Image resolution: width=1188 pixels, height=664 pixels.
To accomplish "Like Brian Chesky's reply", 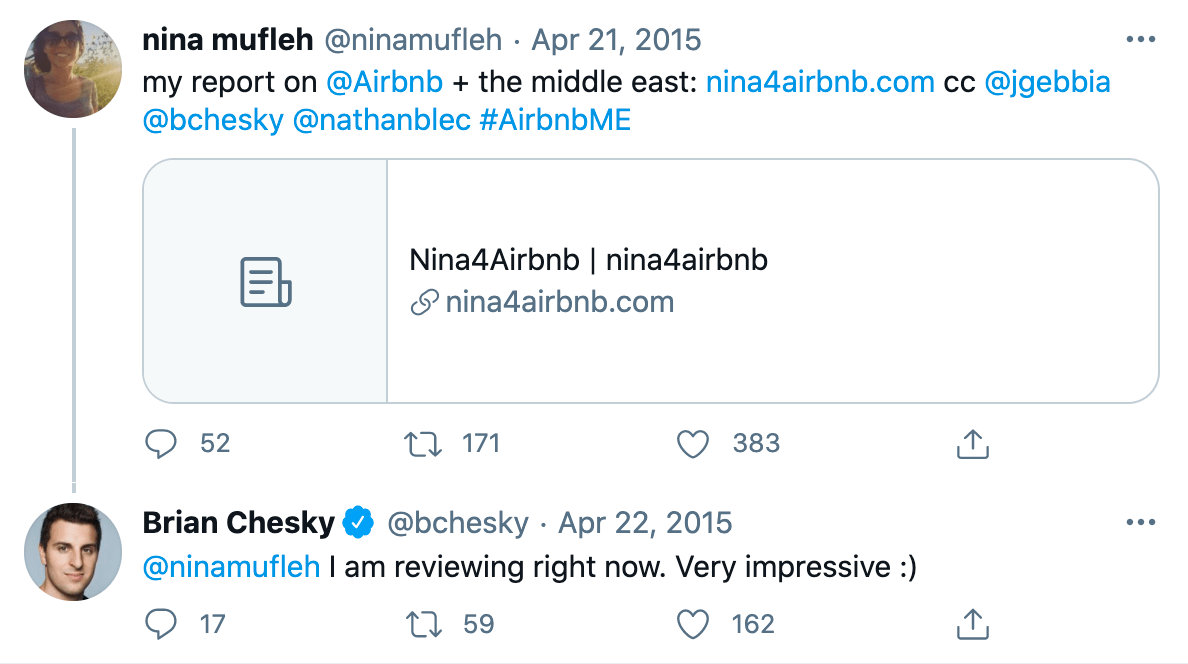I will 693,623.
